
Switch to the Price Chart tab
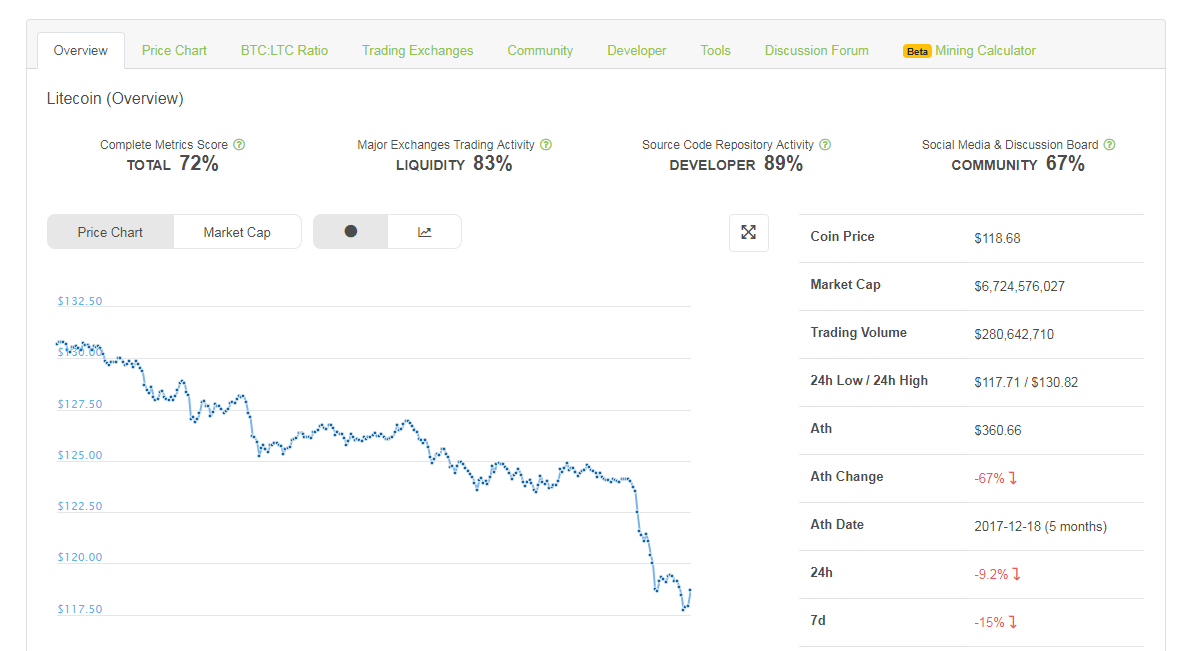point(174,50)
